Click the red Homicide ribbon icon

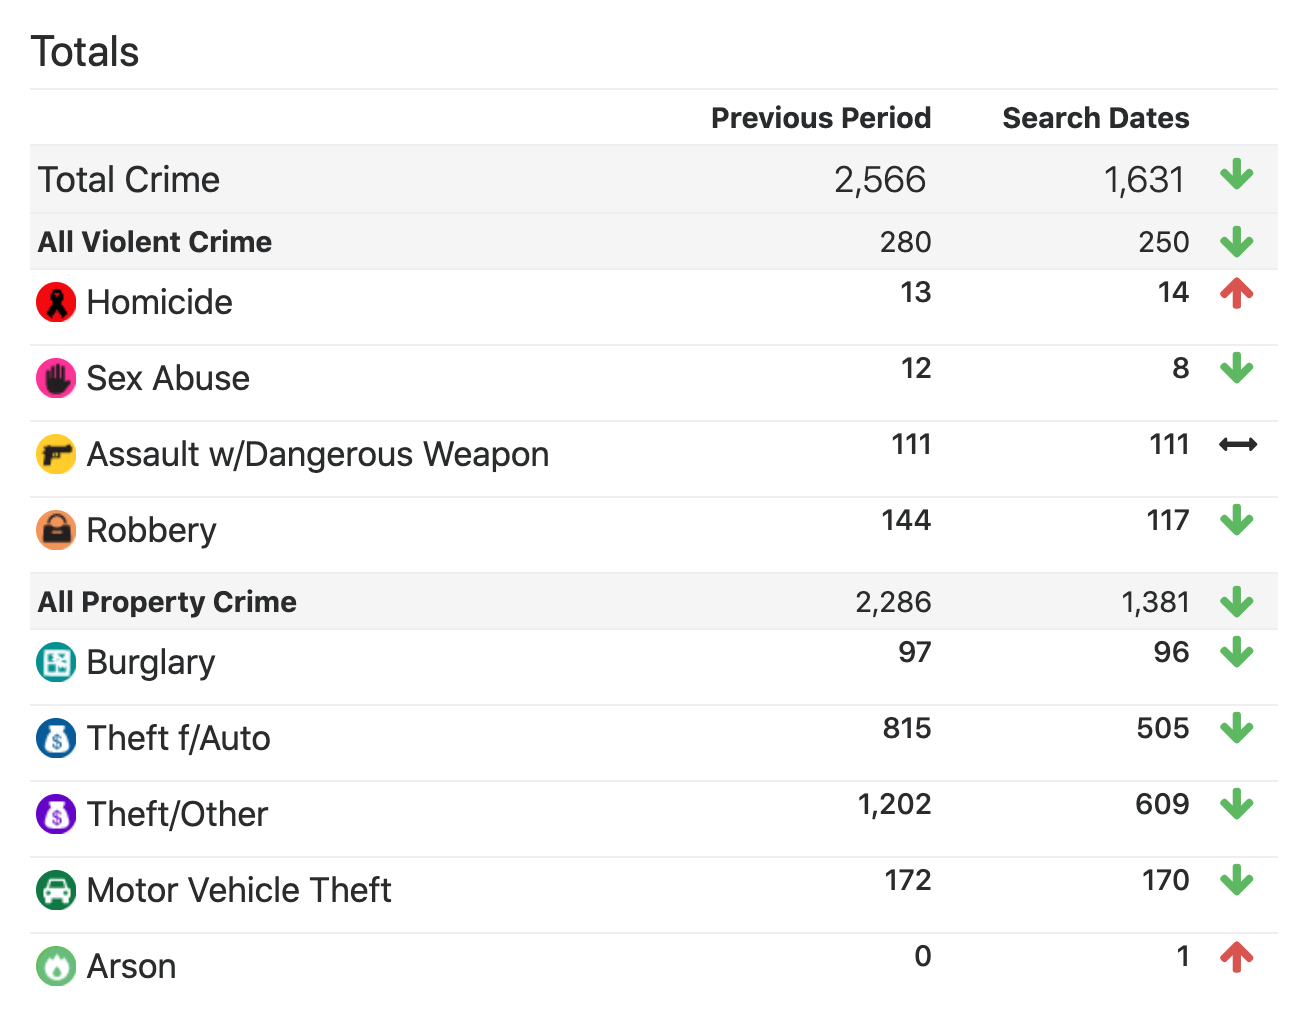[x=56, y=302]
